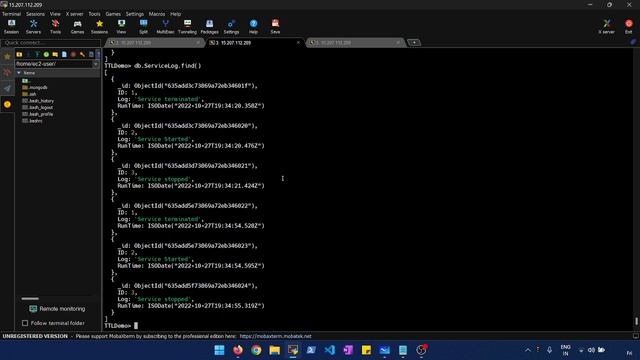The image size is (640, 360).
Task: Open the Games toolbar button
Action: coord(77,27)
